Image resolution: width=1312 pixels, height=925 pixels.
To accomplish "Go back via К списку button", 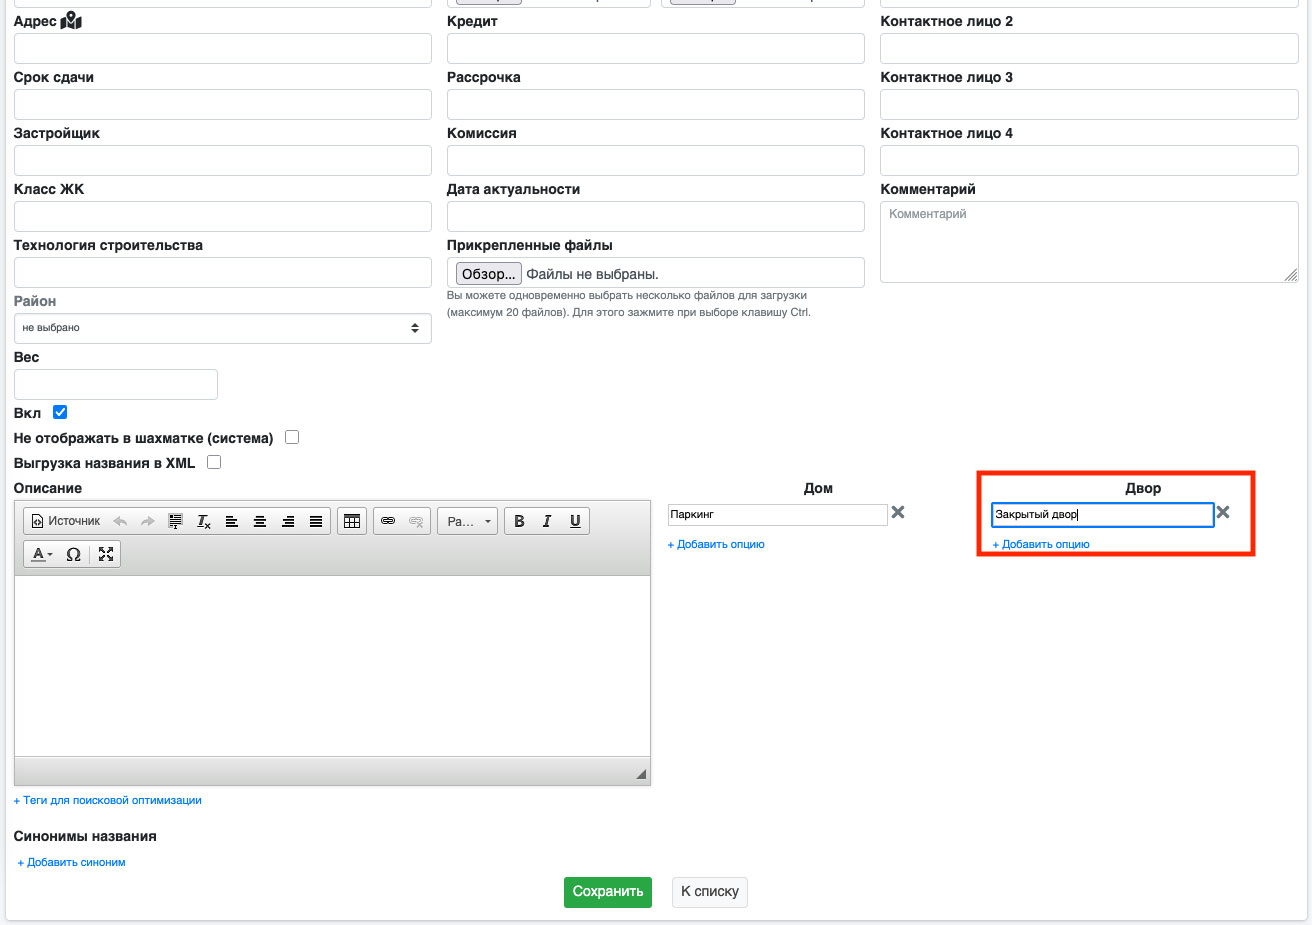I will click(710, 892).
